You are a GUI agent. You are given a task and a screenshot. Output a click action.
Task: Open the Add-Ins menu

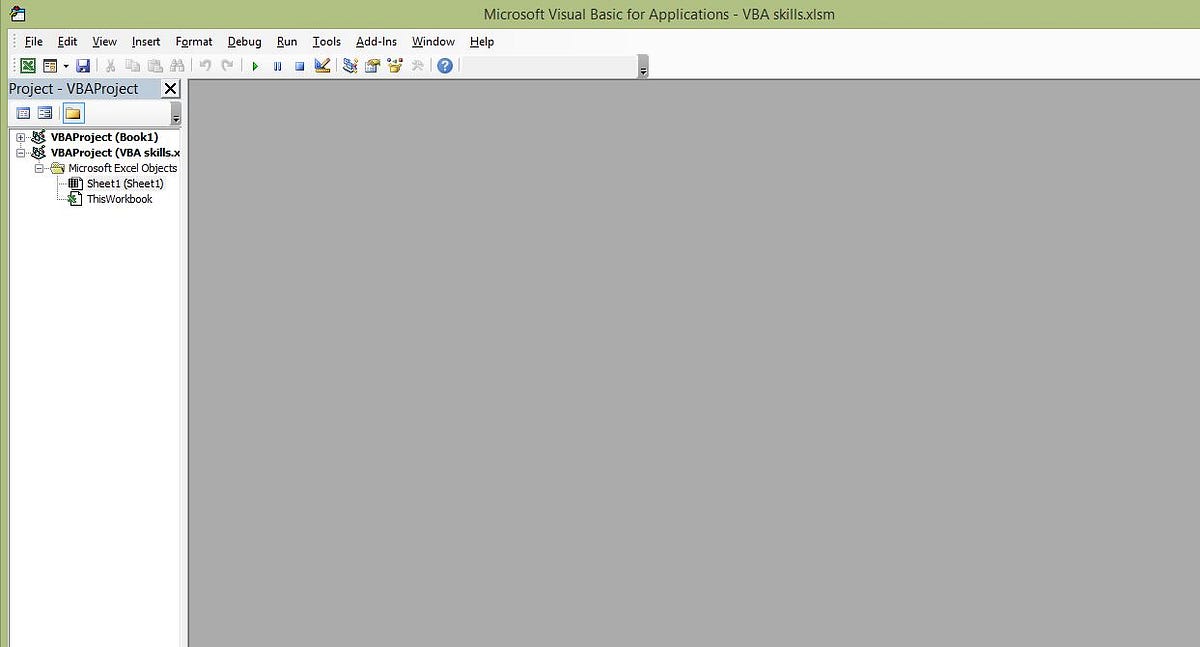376,41
